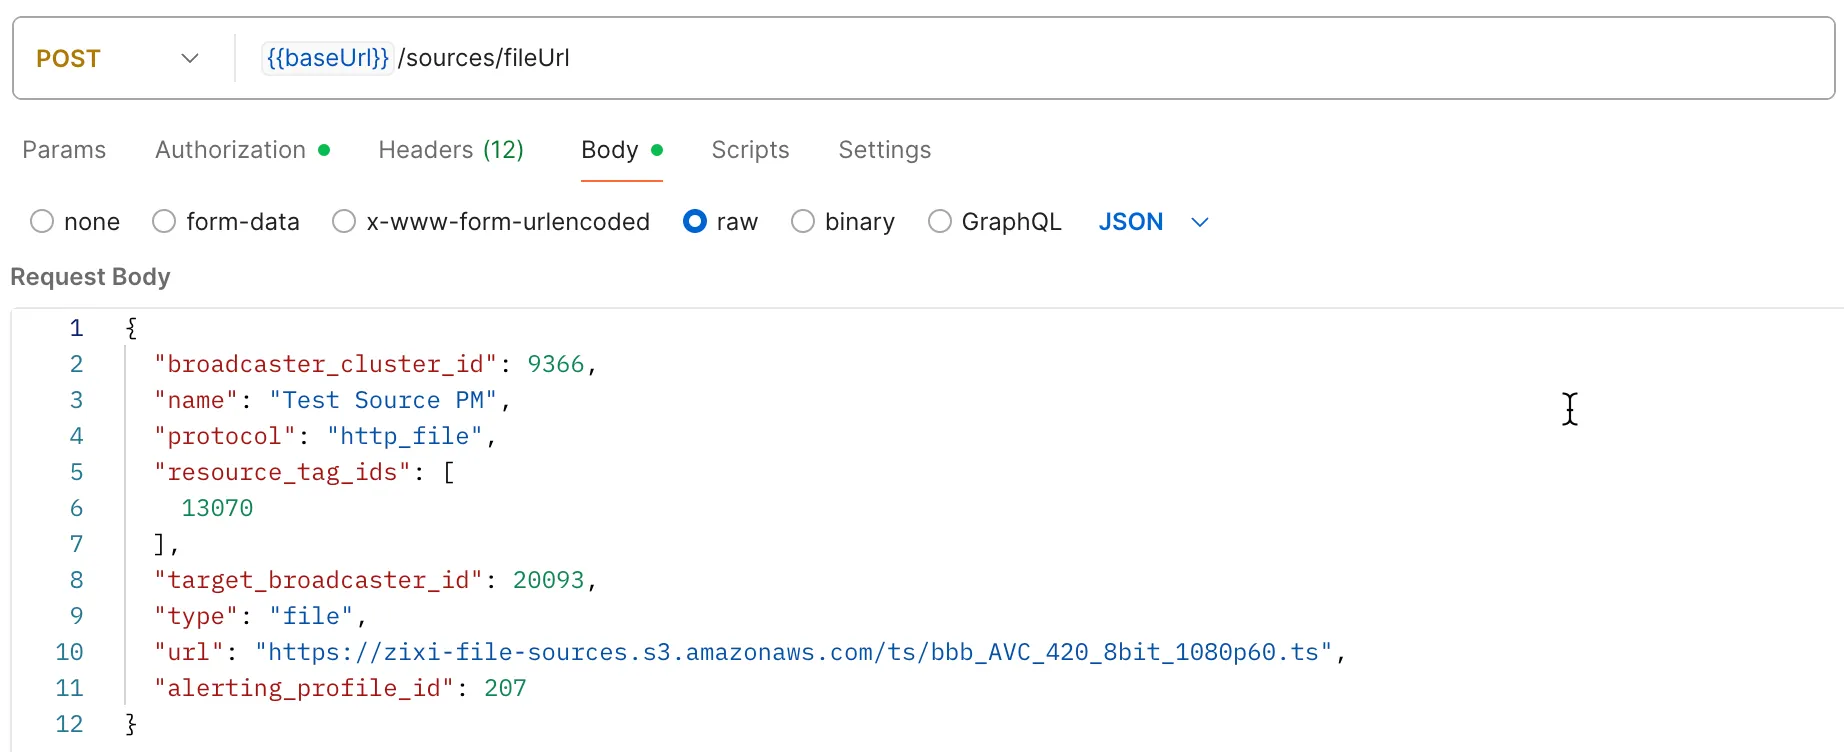Screen dimensions: 1844x752
Task: Select the Body tab
Action: (622, 150)
